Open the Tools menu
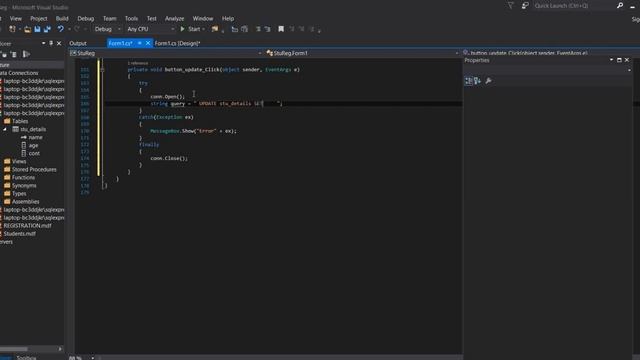Viewport: 640px width, 360px height. [131, 19]
